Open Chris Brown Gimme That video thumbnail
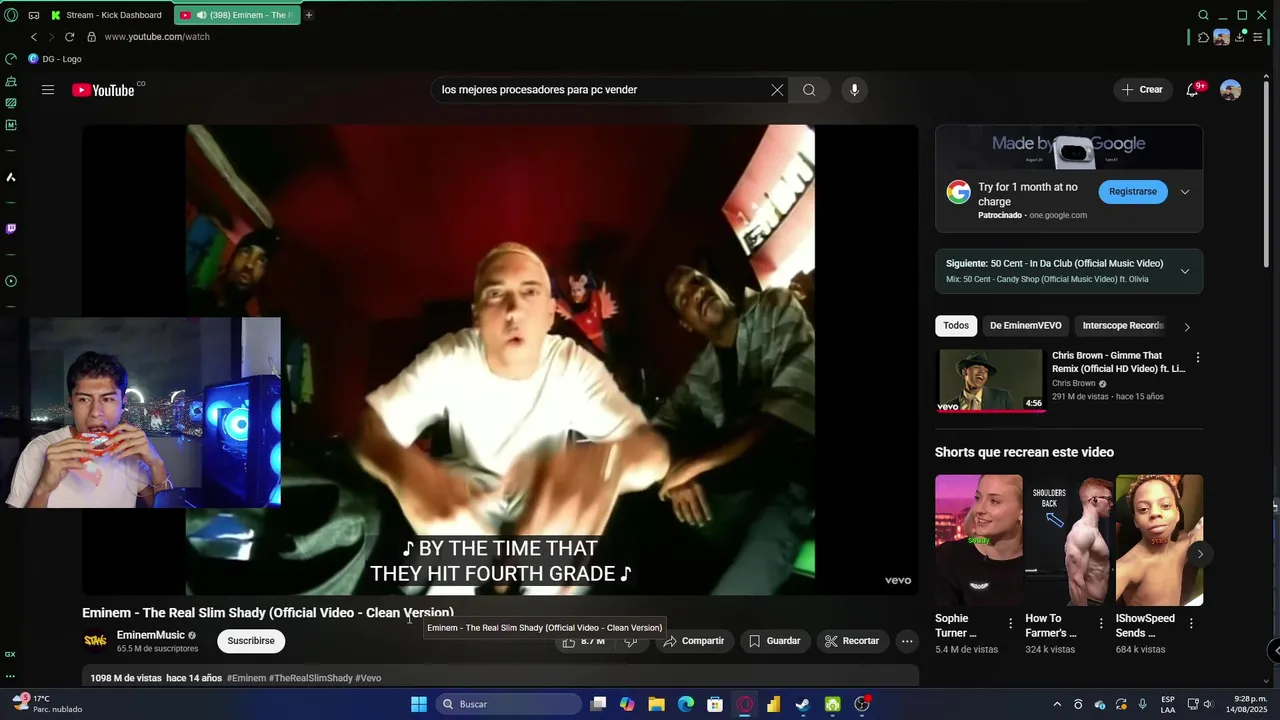Image resolution: width=1280 pixels, height=720 pixels. click(x=990, y=380)
